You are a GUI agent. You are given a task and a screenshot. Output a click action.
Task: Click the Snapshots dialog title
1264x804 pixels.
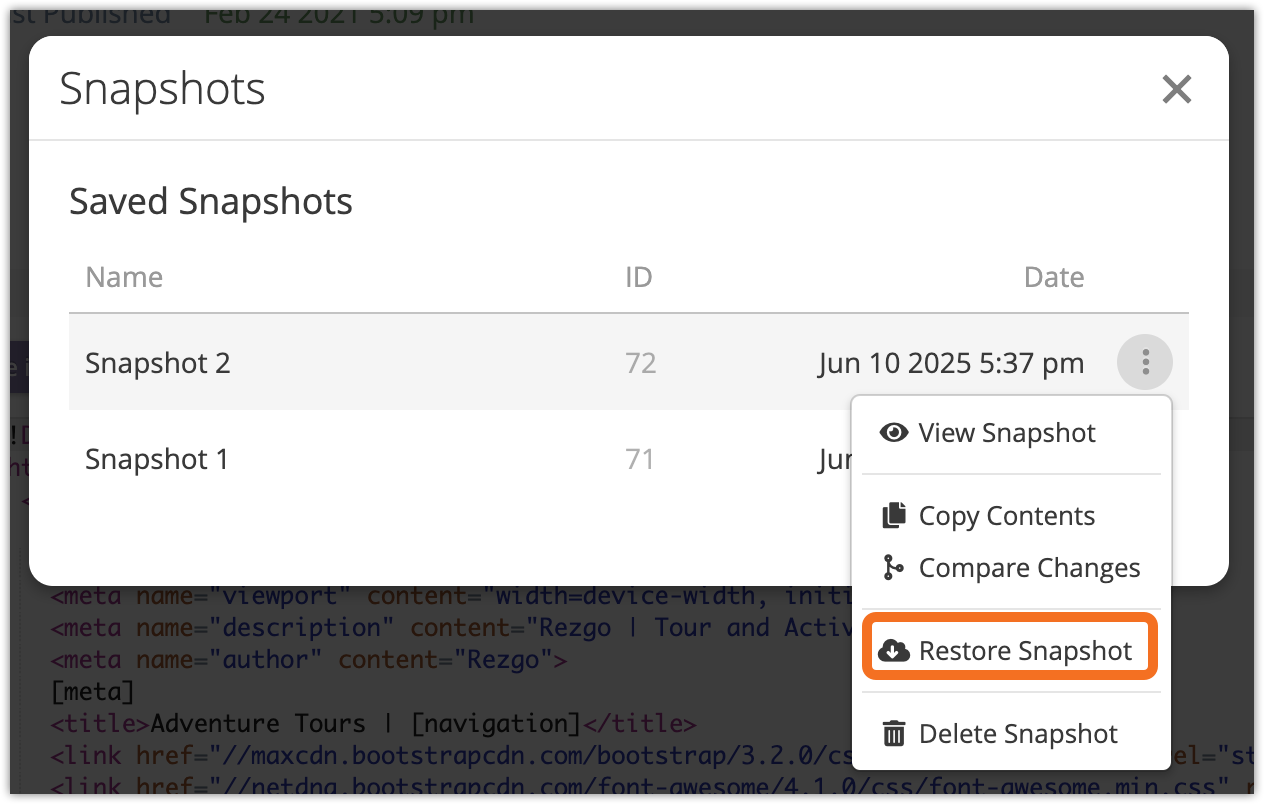(162, 89)
